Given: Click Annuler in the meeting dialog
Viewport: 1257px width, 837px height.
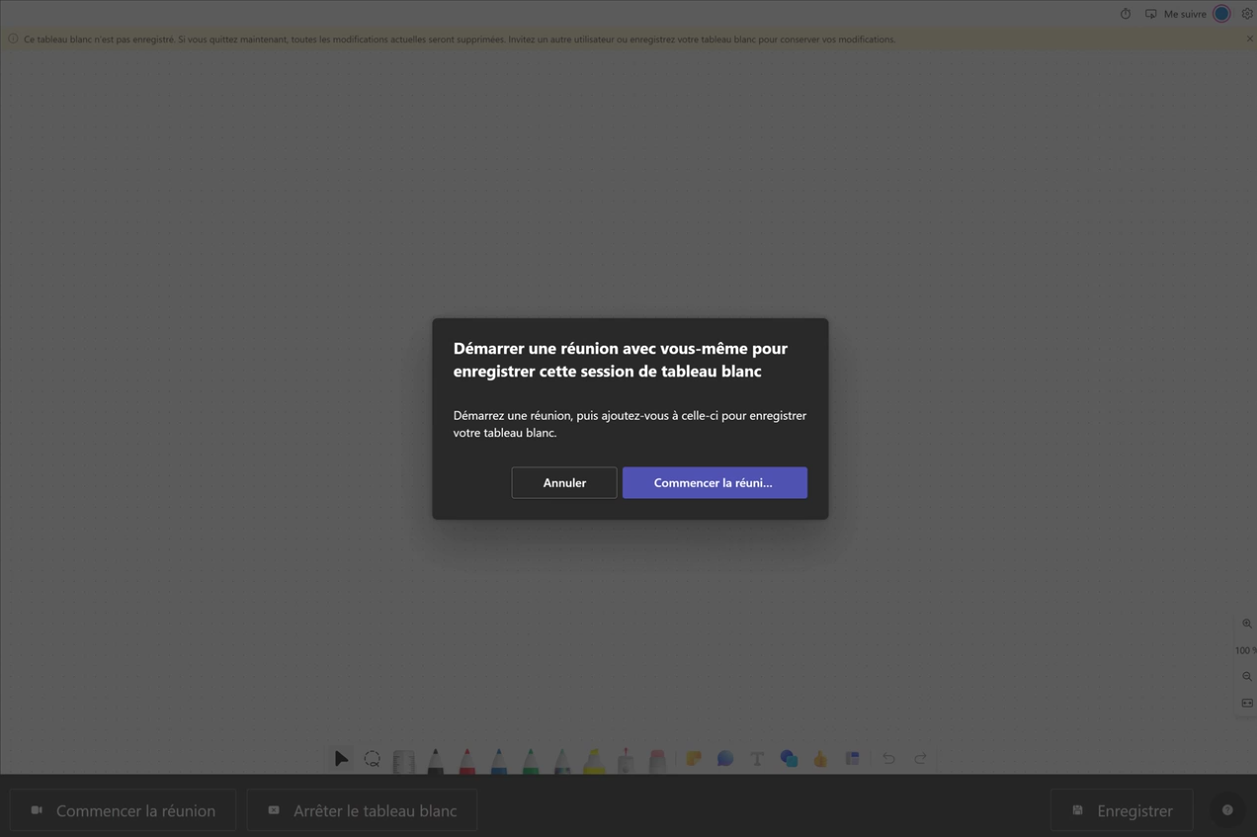Looking at the screenshot, I should [564, 482].
